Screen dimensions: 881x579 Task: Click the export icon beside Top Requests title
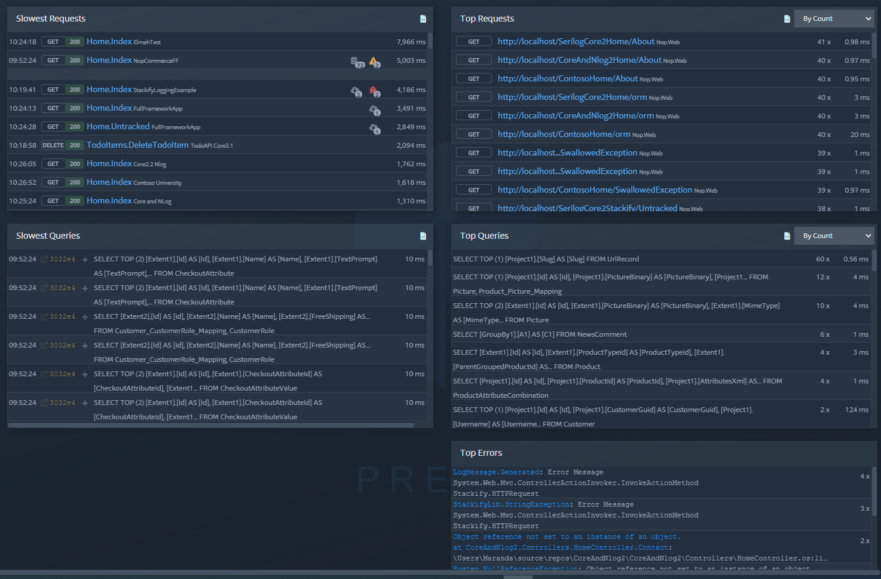tap(787, 19)
